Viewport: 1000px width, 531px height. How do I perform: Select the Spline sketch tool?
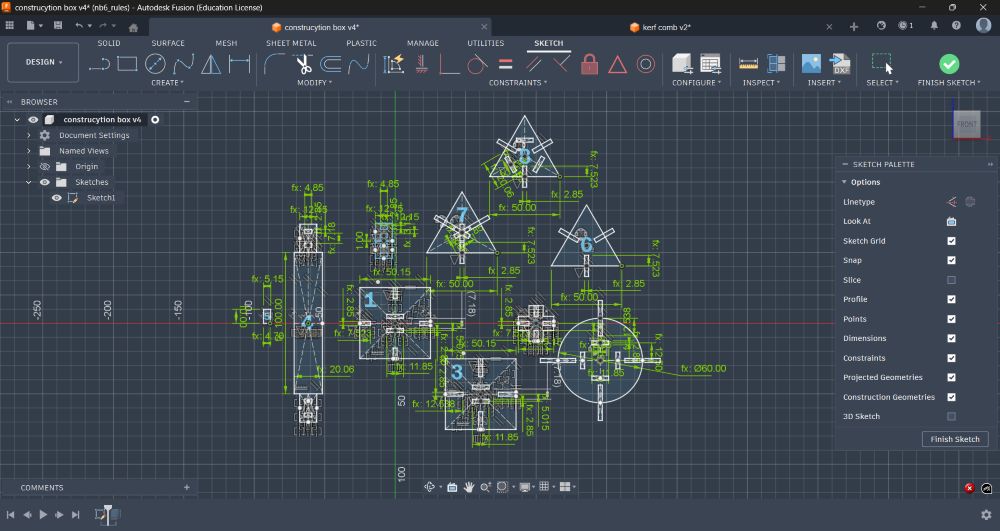[183, 64]
